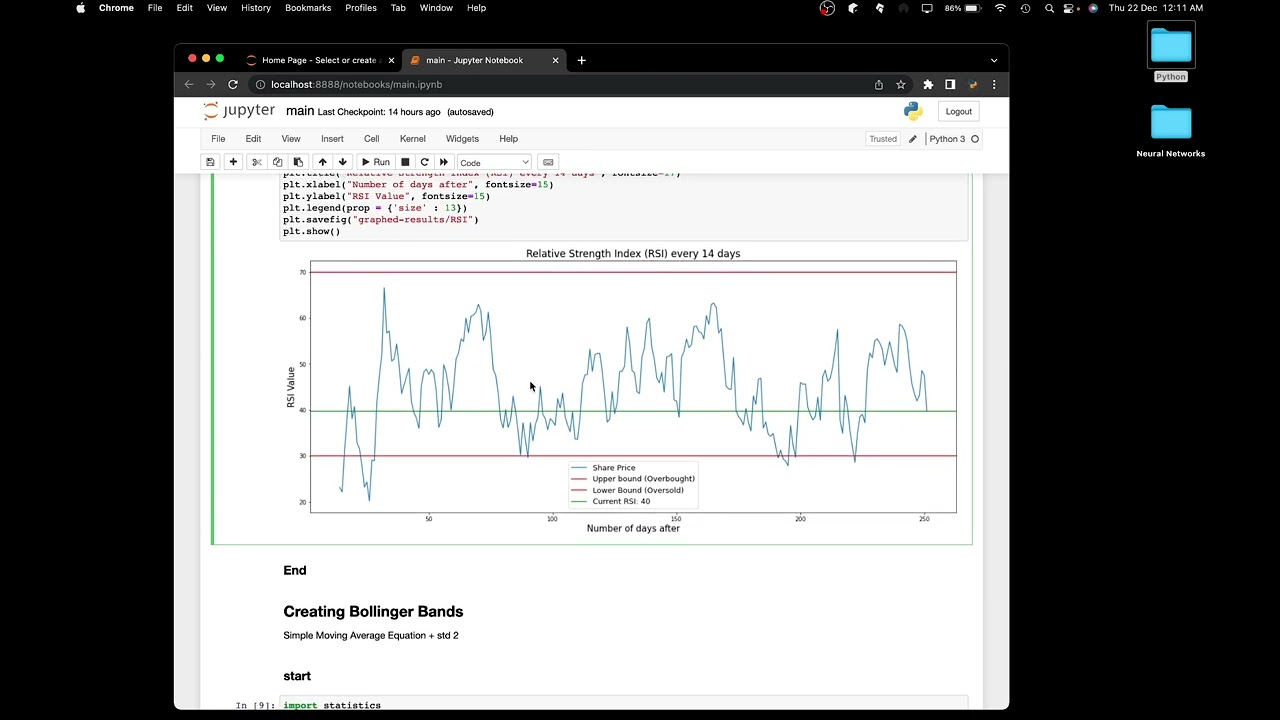
Task: Click the RSI plot output image
Action: click(x=622, y=390)
